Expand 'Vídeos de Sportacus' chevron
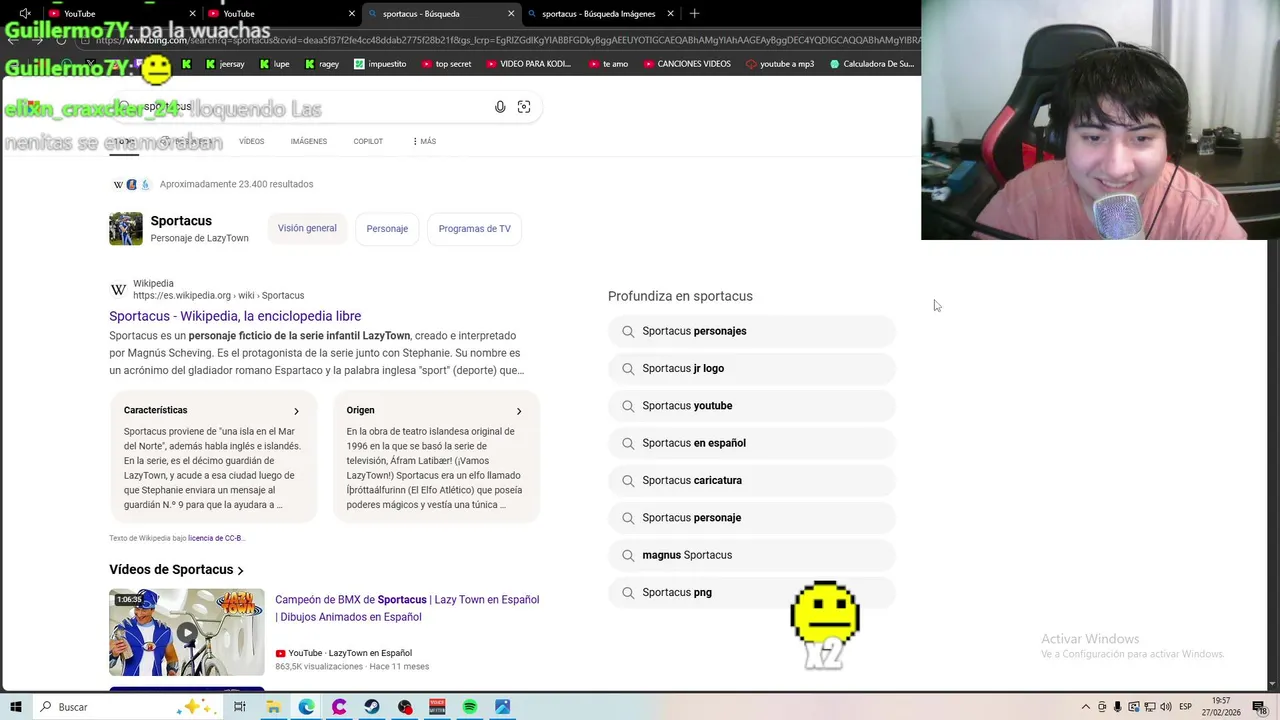1280x720 pixels. [241, 571]
